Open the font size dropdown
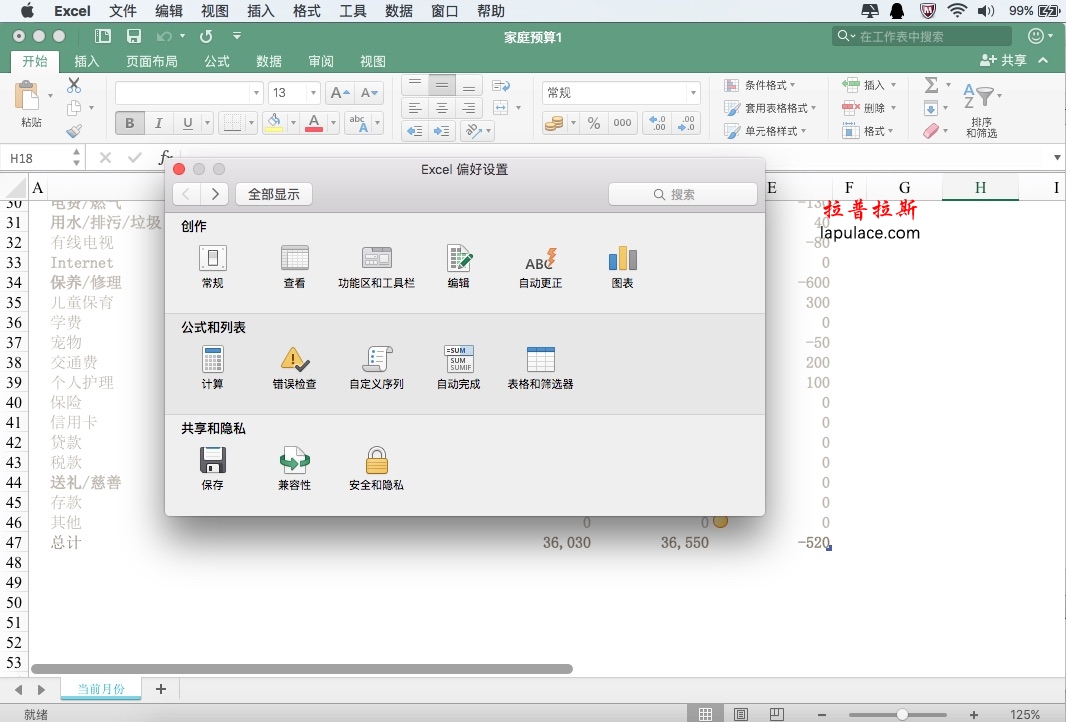This screenshot has width=1066, height=722. pos(313,93)
